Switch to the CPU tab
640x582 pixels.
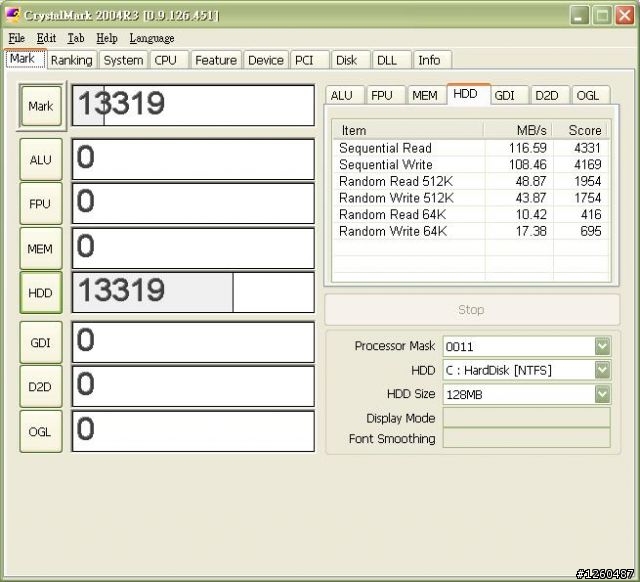pos(169,60)
